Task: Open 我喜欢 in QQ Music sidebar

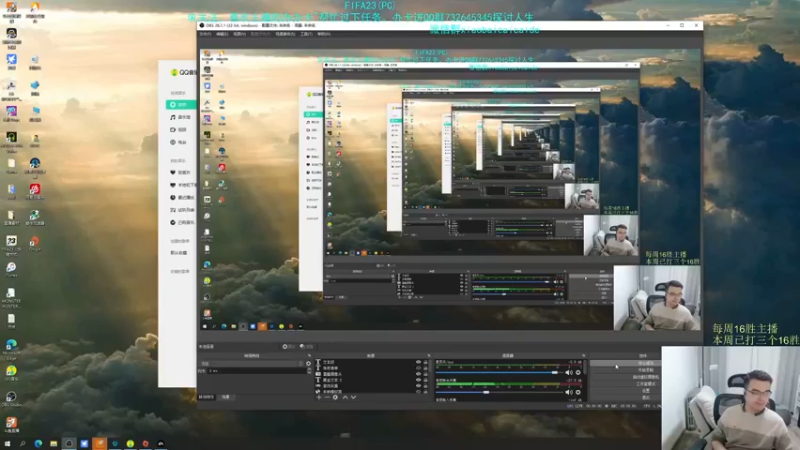Action: pyautogui.click(x=181, y=172)
